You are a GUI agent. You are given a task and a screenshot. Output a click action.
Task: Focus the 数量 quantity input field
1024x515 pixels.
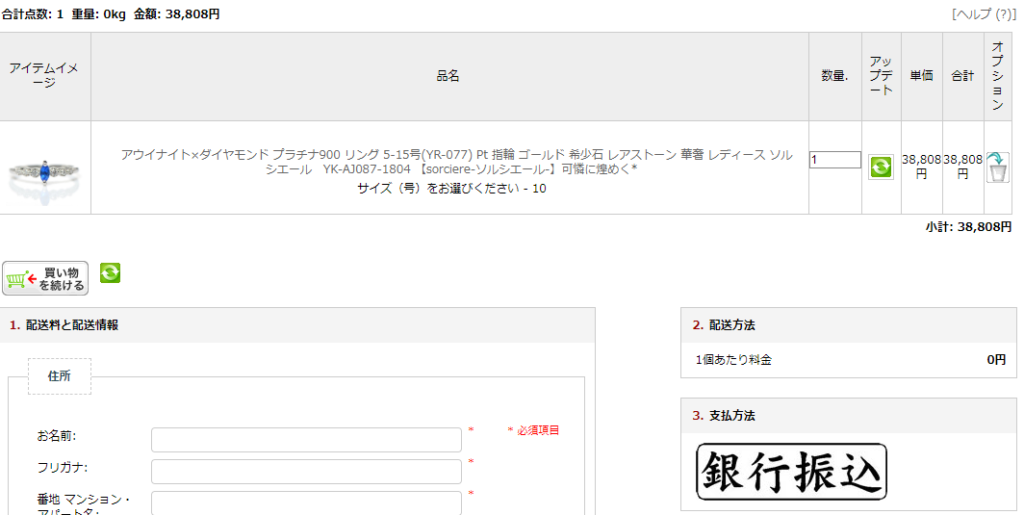coord(834,160)
